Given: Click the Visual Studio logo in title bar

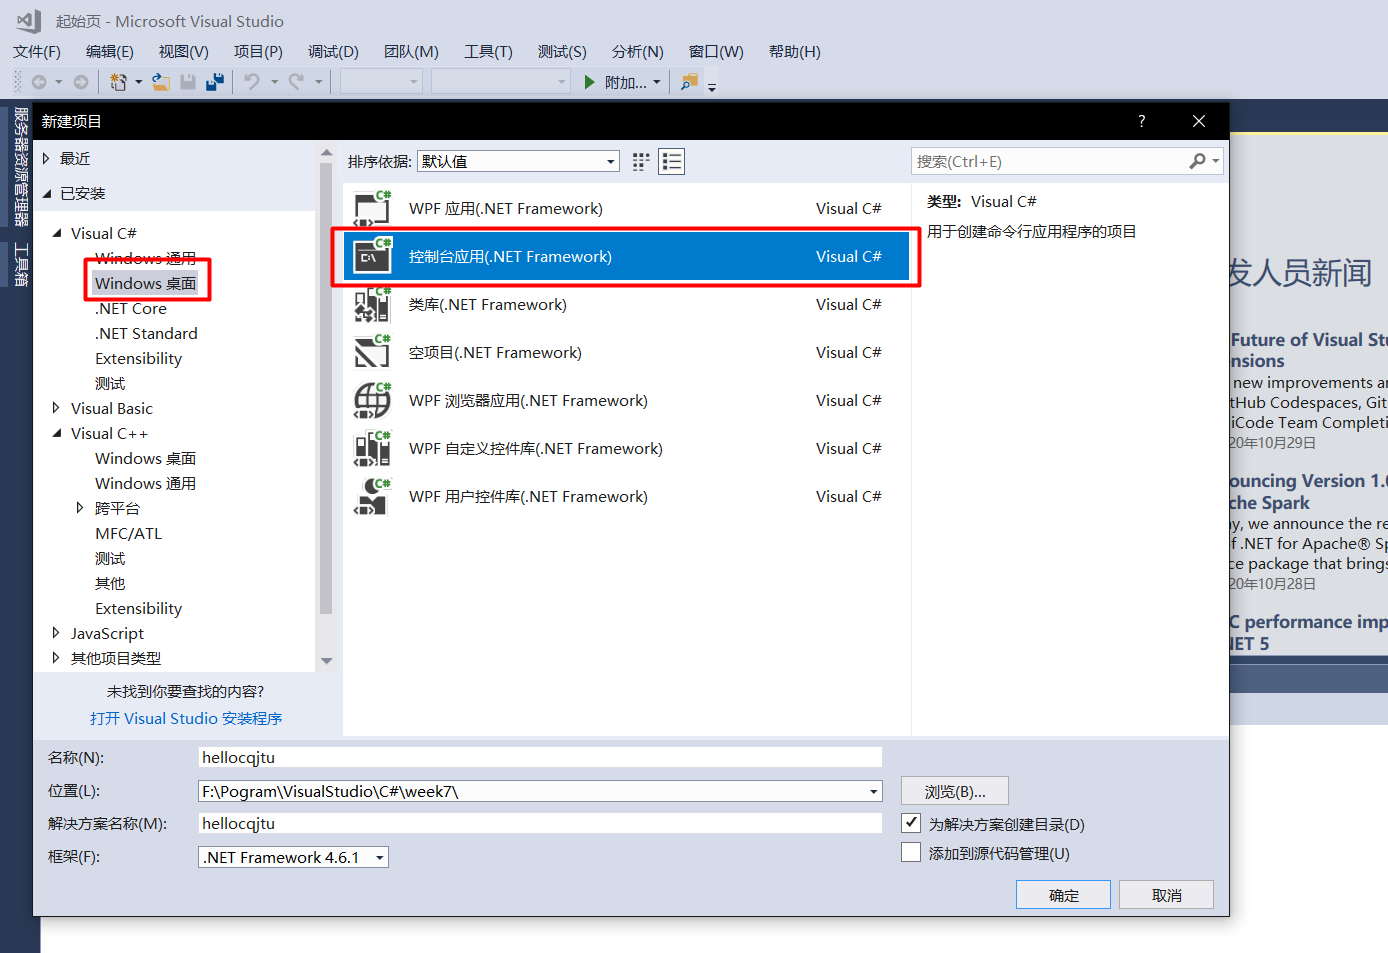Looking at the screenshot, I should pos(28,21).
